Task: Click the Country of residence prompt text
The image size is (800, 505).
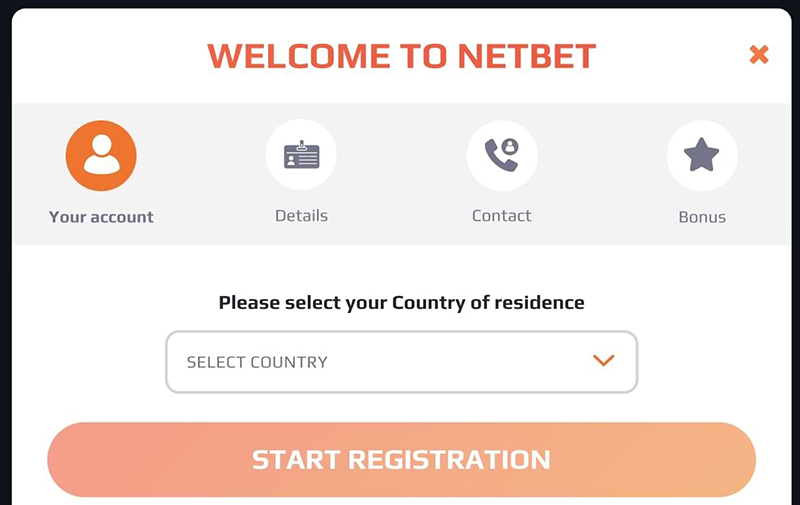Action: point(402,302)
